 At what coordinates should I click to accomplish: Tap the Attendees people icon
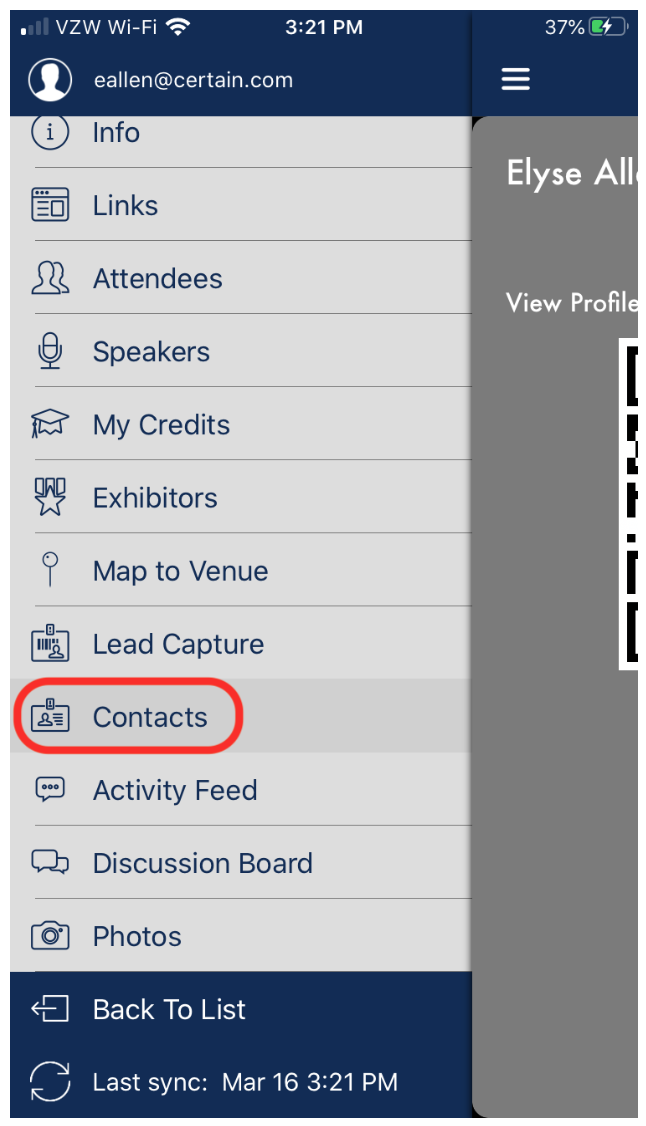click(x=50, y=278)
